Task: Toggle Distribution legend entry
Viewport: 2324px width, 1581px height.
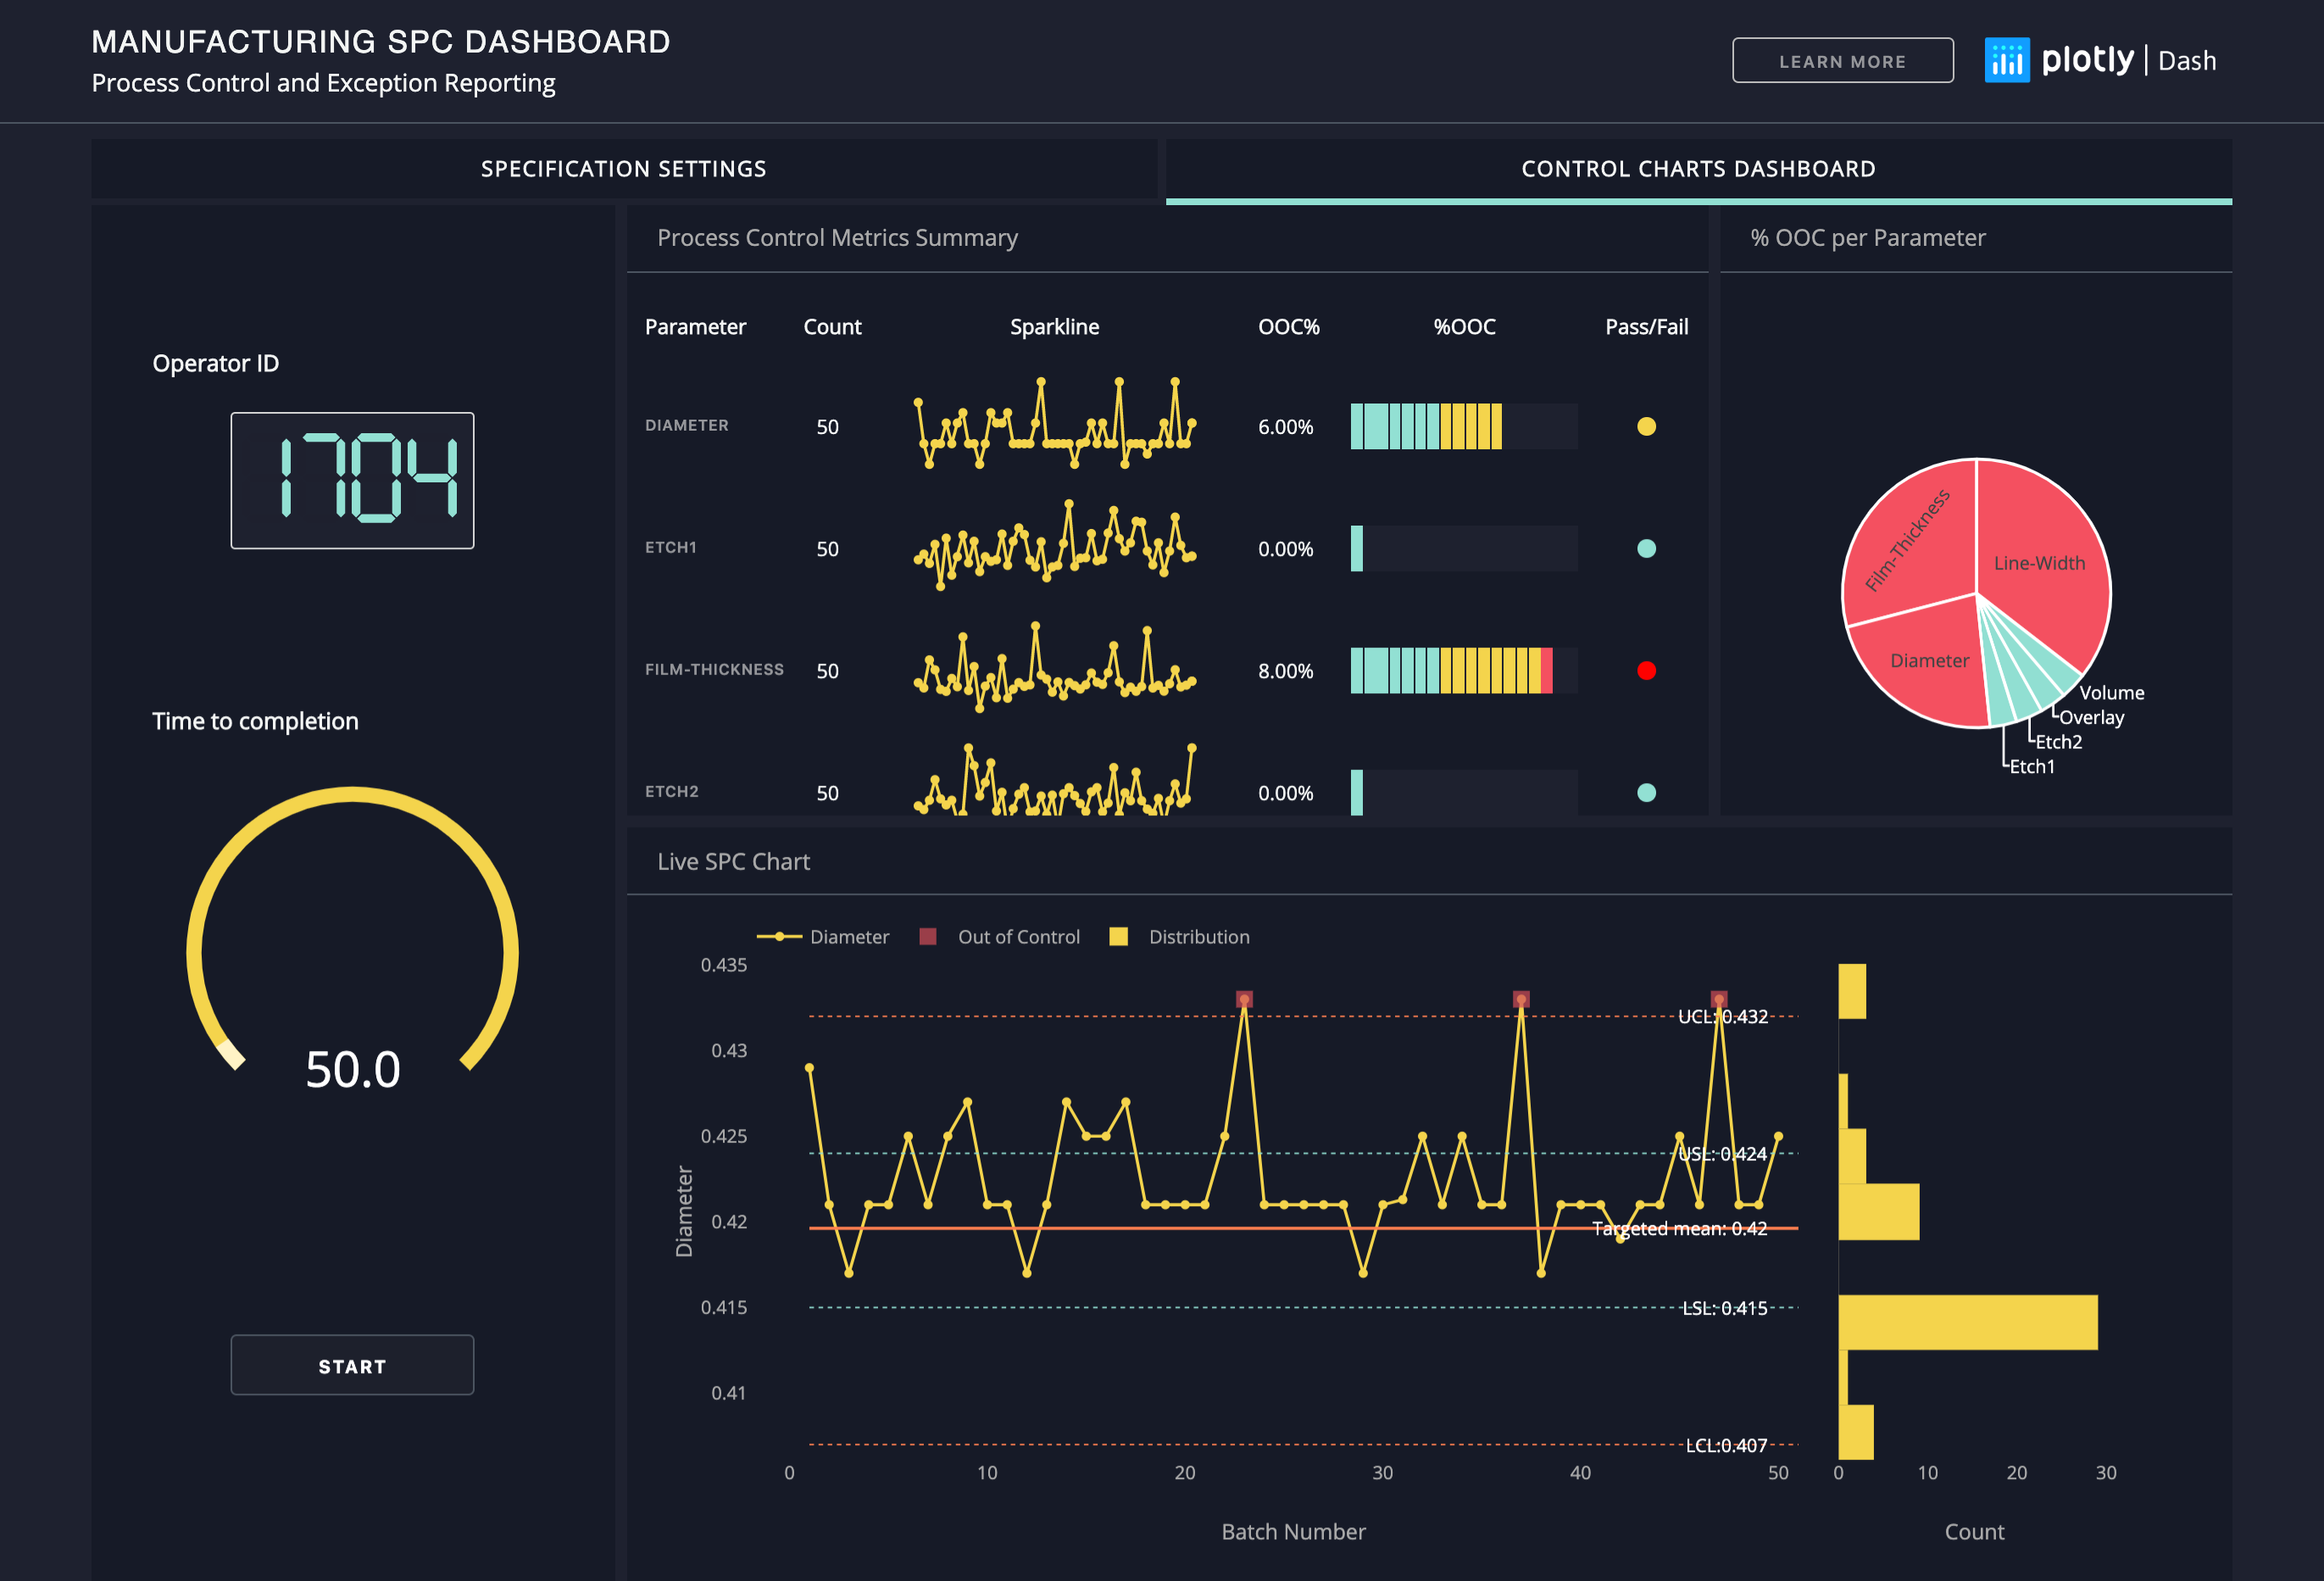Action: pos(1180,937)
